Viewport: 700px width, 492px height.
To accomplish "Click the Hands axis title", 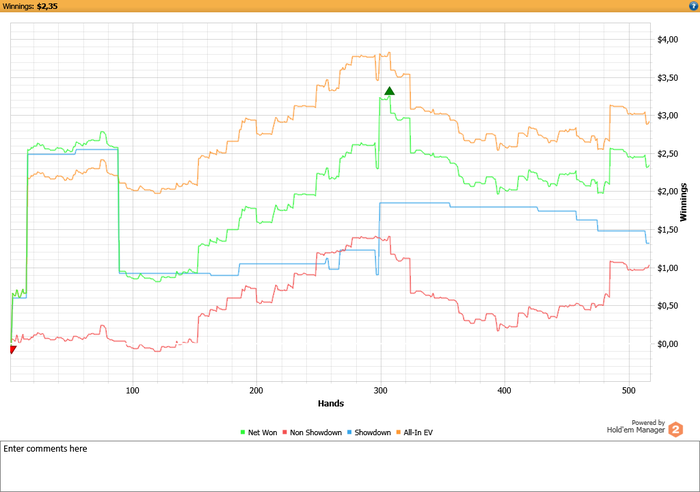I will click(x=331, y=404).
